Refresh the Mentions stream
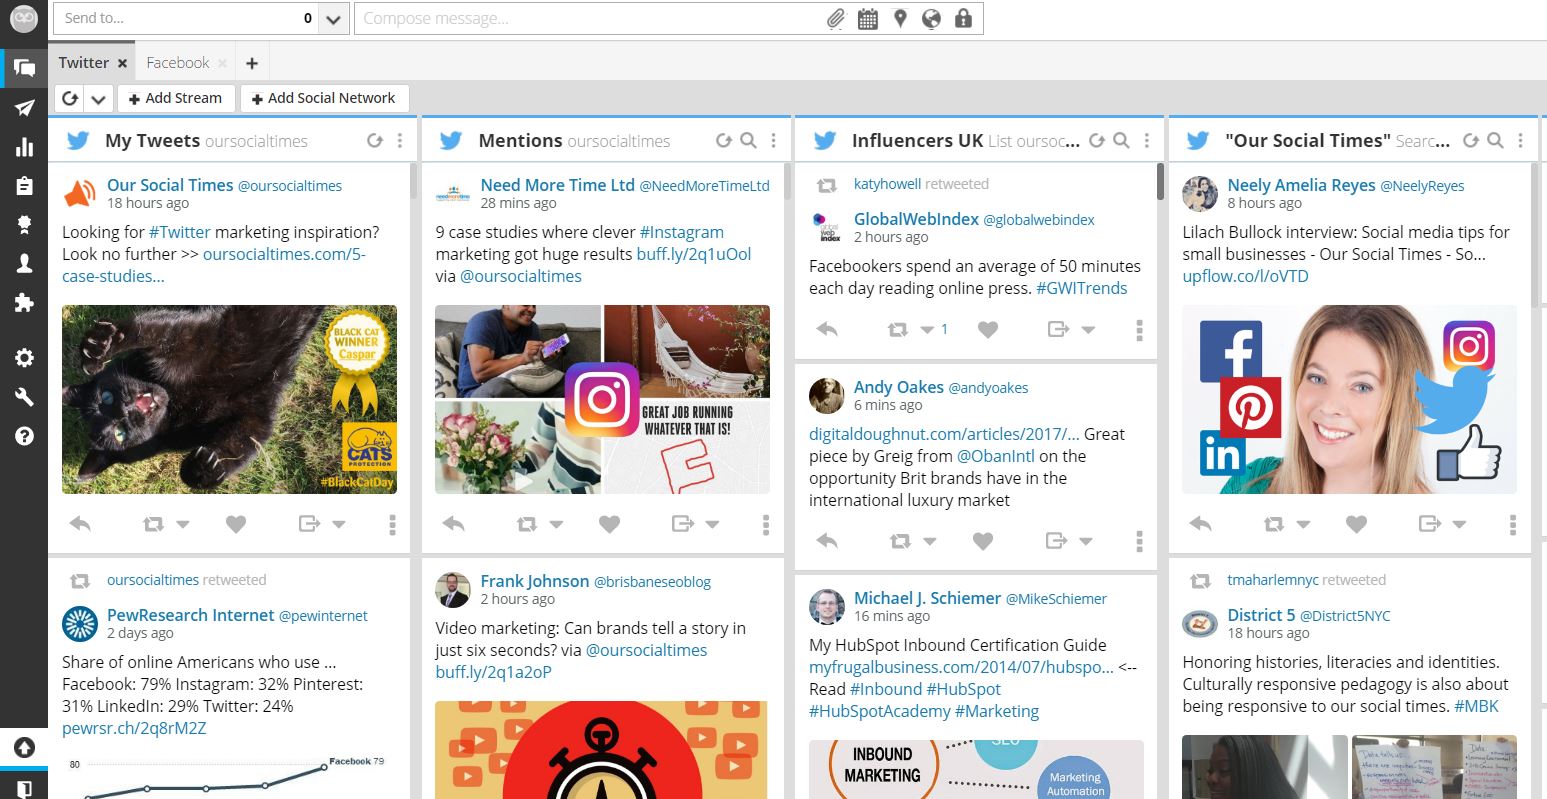This screenshot has height=799, width=1547. point(723,141)
